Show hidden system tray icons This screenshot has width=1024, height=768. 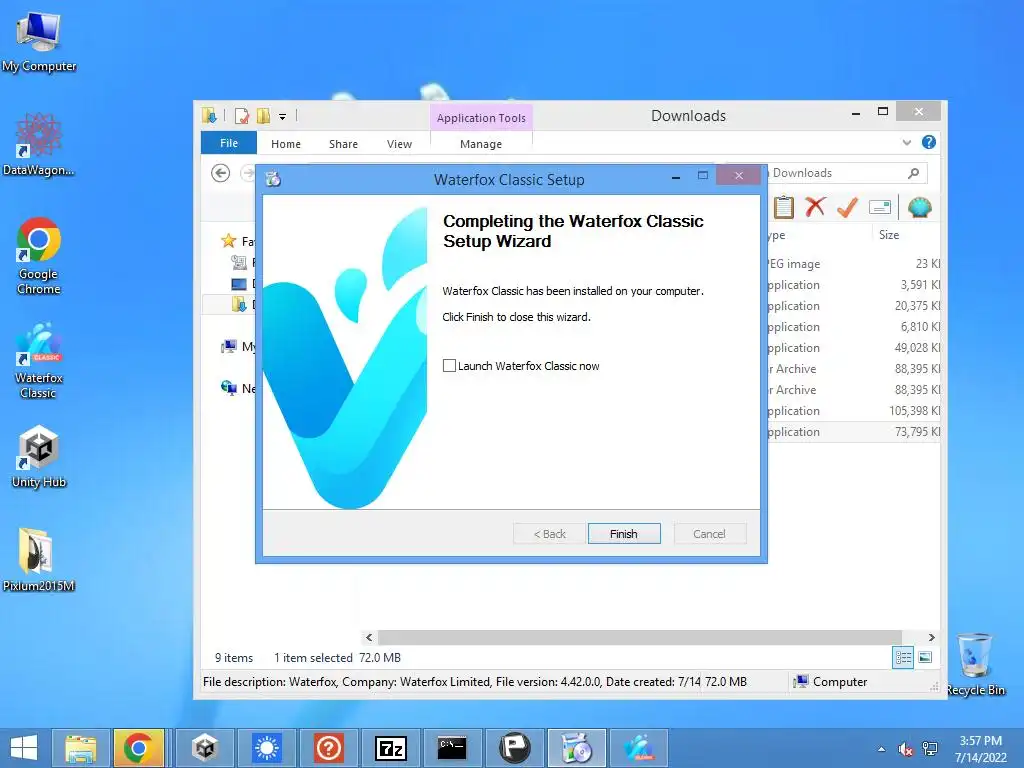click(x=882, y=749)
